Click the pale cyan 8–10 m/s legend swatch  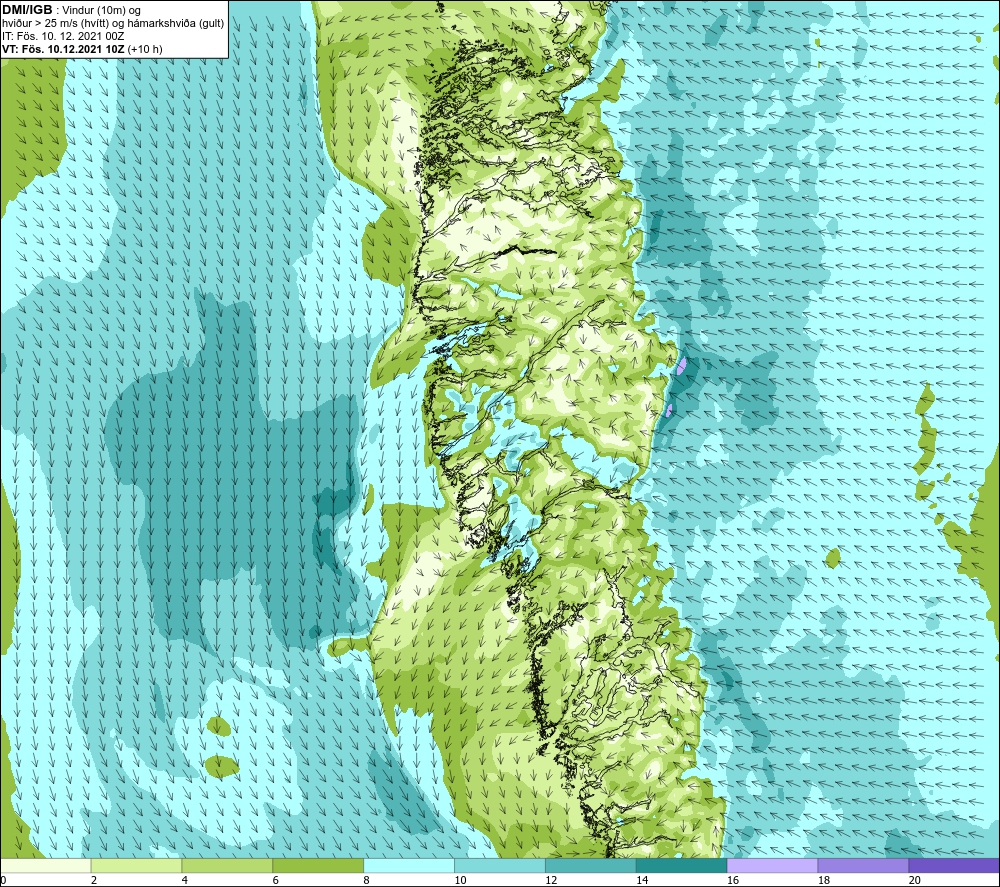[409, 865]
